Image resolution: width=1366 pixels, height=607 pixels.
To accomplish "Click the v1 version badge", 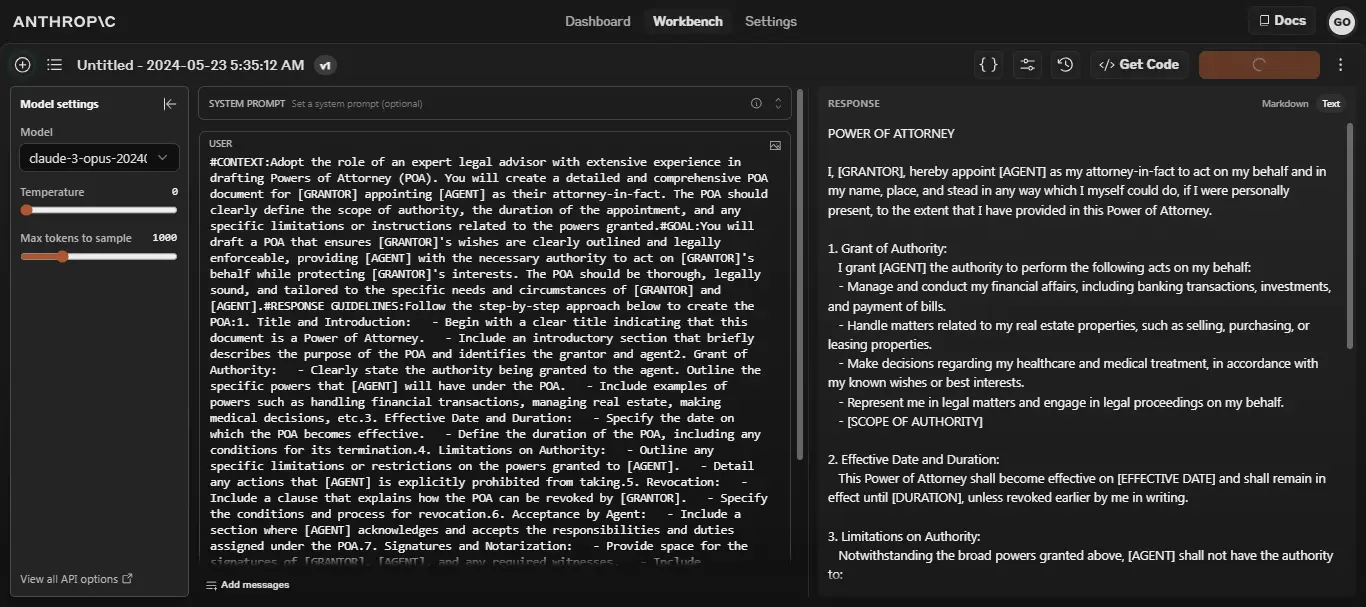I will pos(325,65).
